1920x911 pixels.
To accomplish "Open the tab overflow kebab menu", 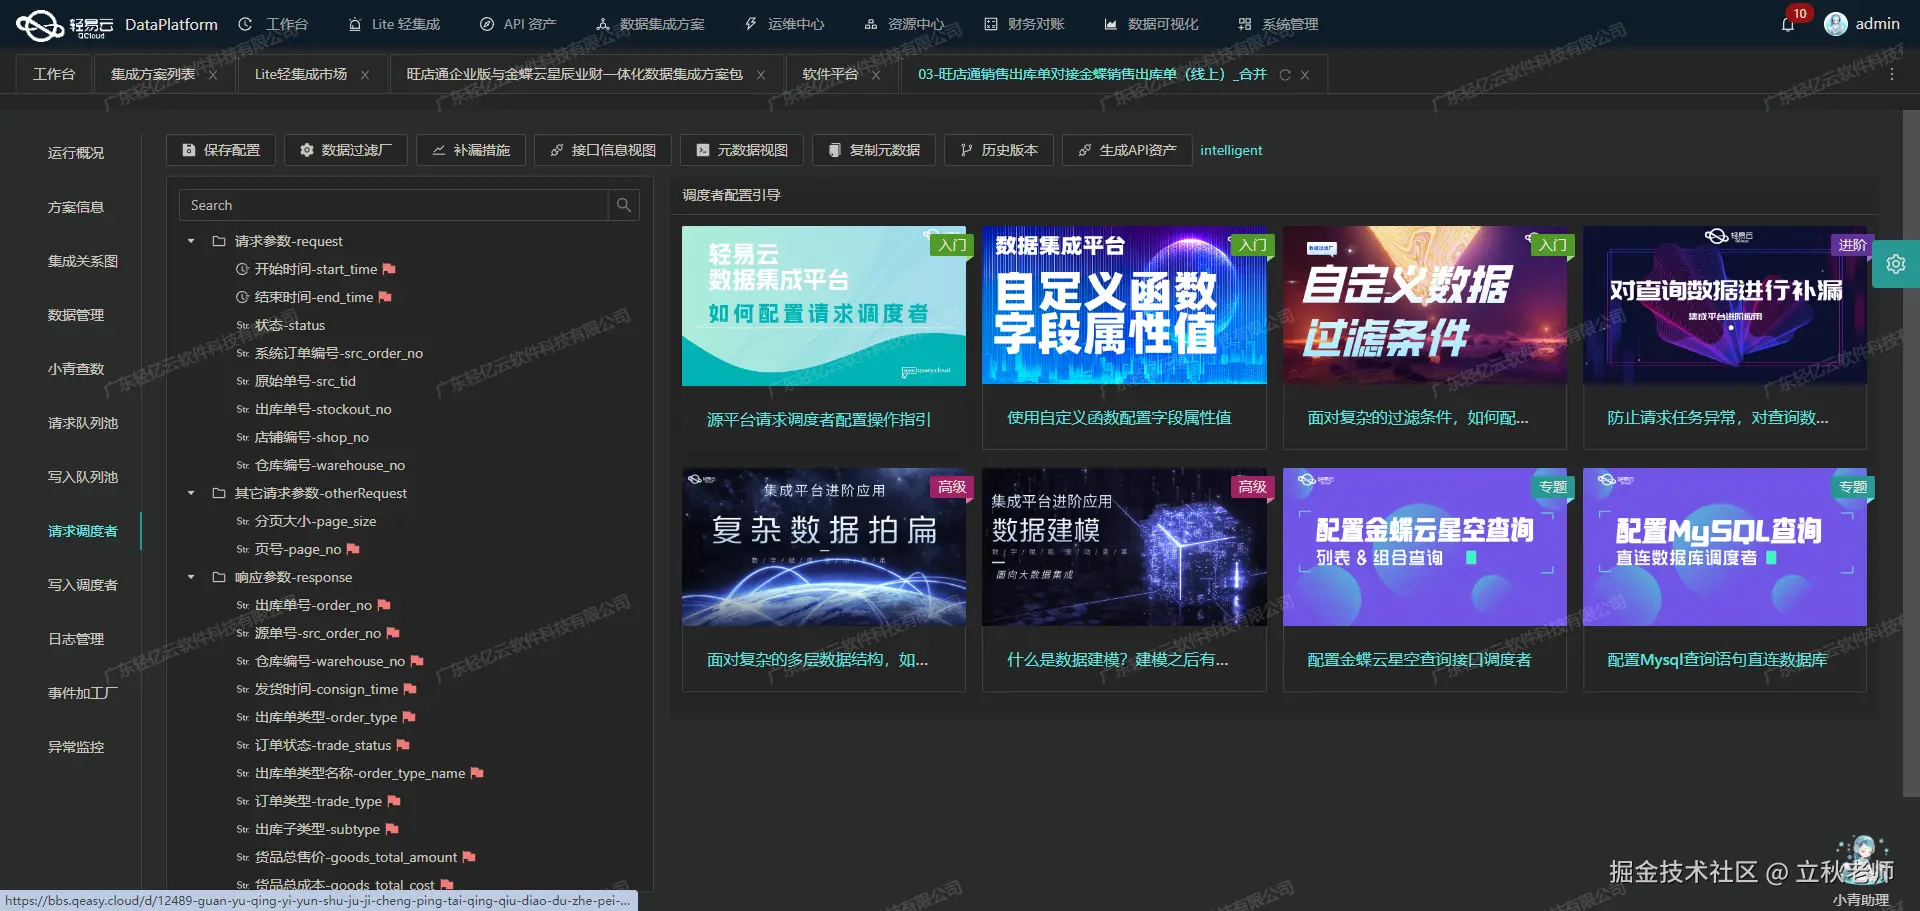I will click(x=1891, y=74).
